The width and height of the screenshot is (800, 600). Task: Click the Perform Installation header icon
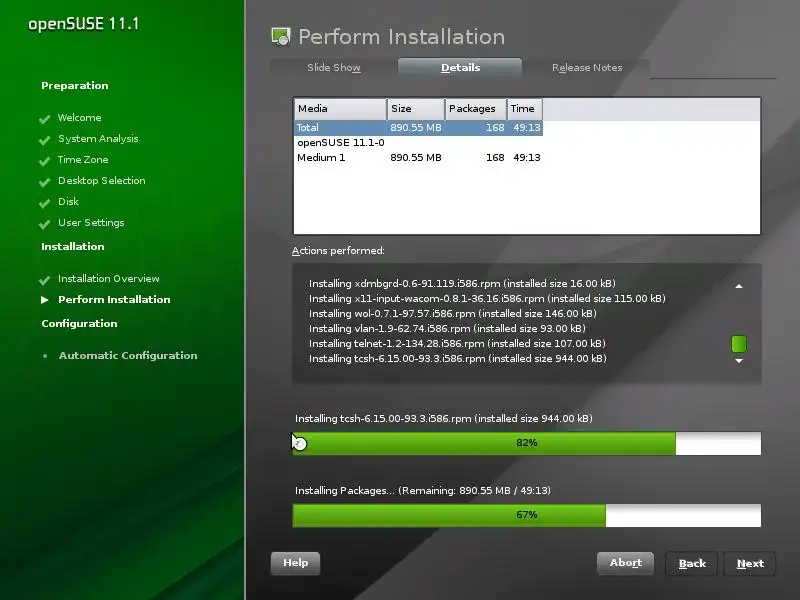click(281, 37)
